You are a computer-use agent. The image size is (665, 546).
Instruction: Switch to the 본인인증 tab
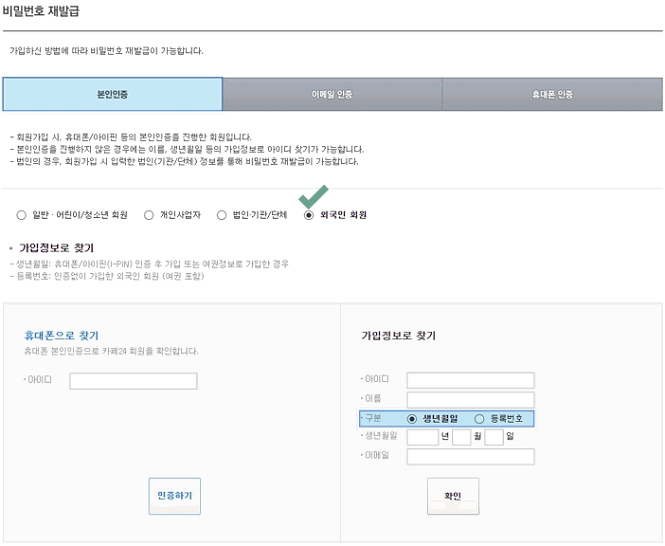112,94
